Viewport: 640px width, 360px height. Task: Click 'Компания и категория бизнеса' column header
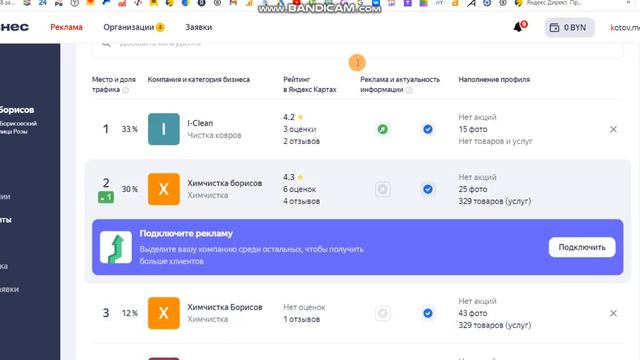(x=199, y=80)
